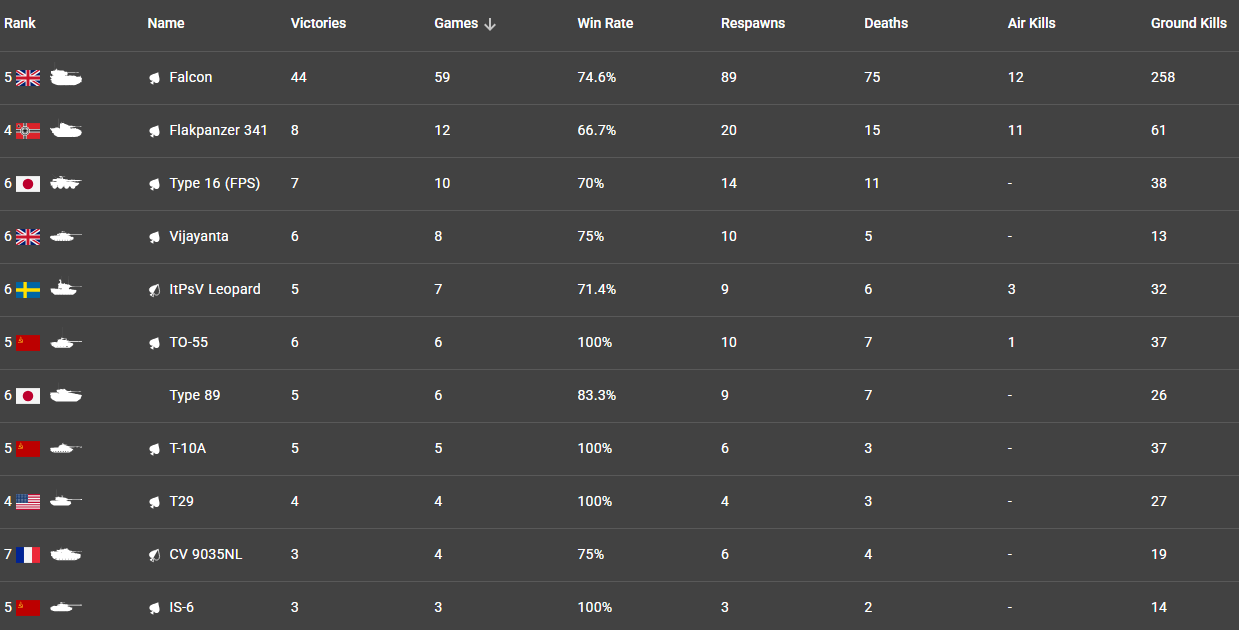
Task: Sort by the Rank column header
Action: (x=20, y=23)
